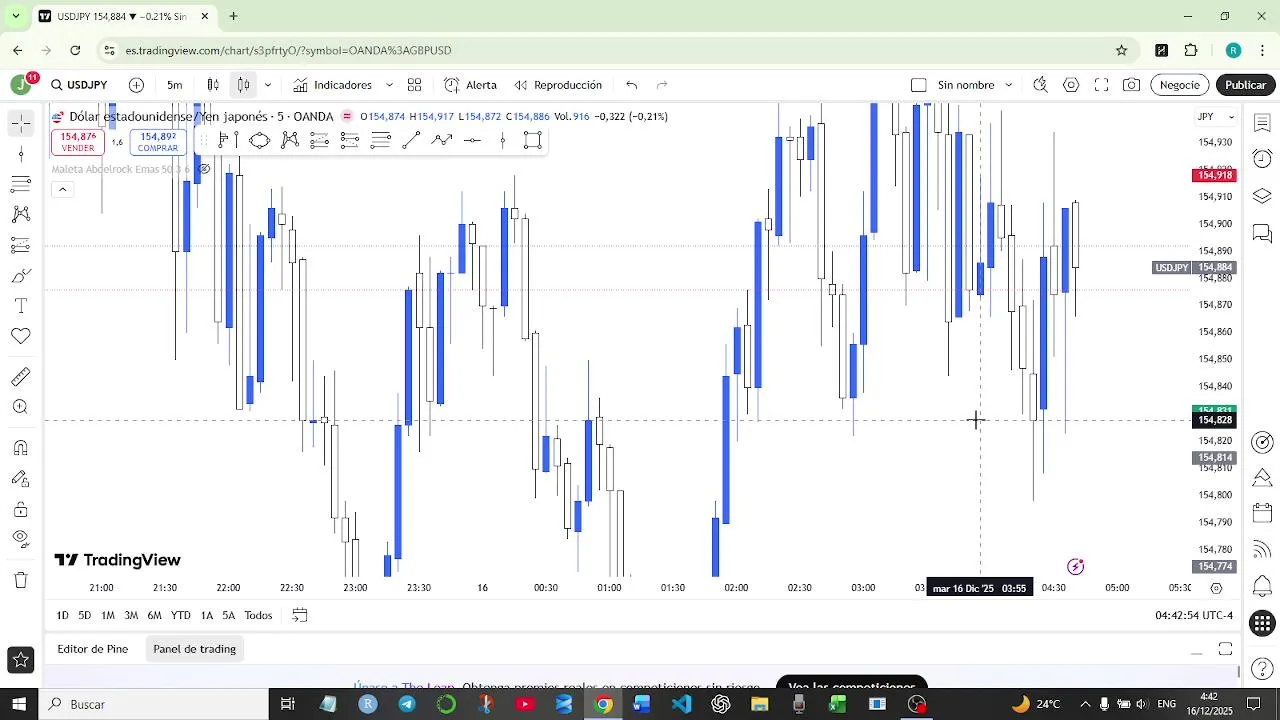Screen dimensions: 1280x720
Task: Undo last action arrow
Action: click(632, 85)
